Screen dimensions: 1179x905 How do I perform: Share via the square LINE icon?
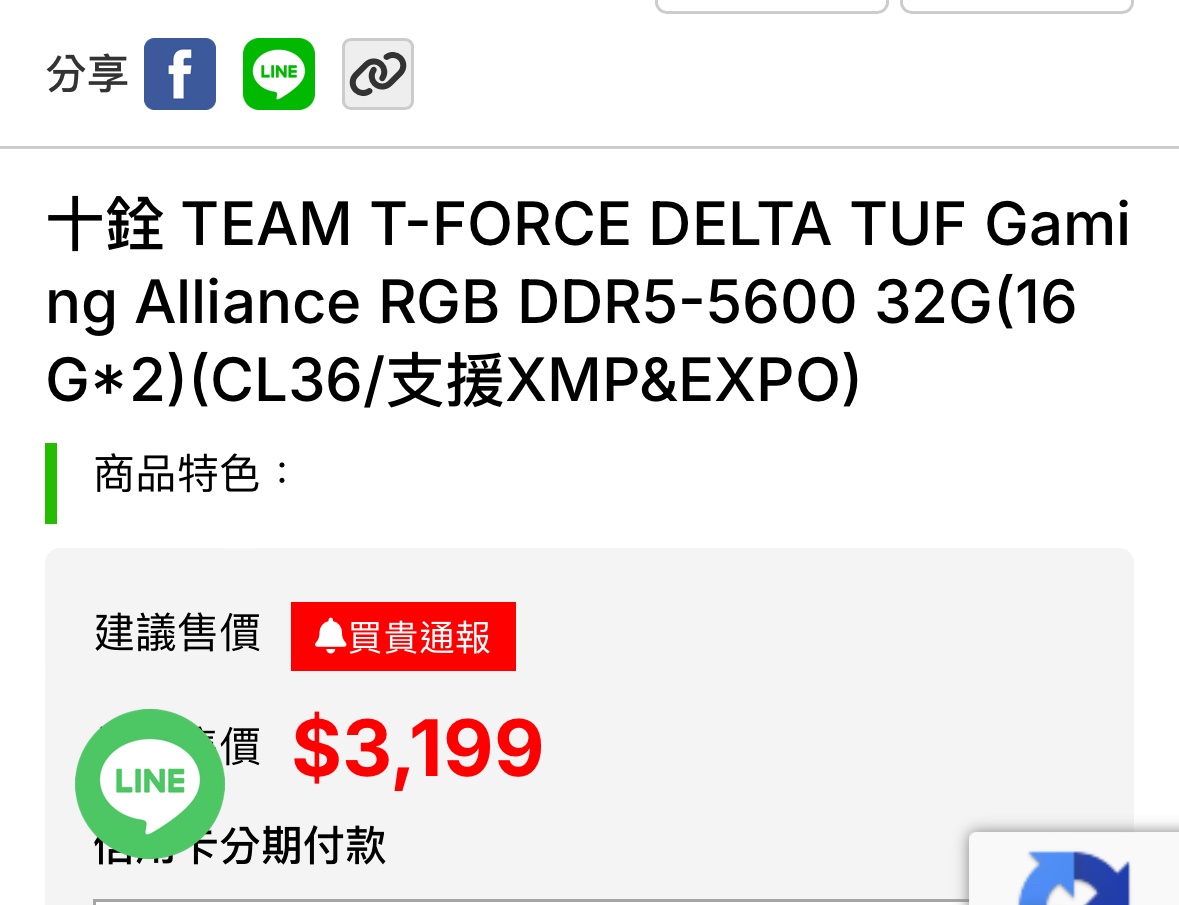[279, 74]
